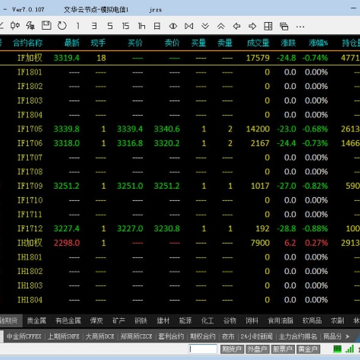Sort by 成交量 column header
Screen dimensions: 360x360
258,43
